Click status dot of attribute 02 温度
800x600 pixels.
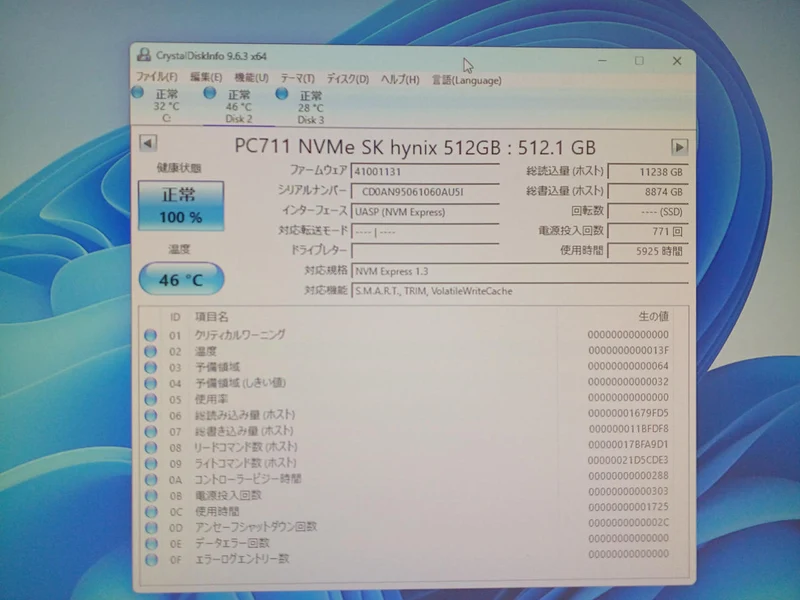[x=150, y=351]
